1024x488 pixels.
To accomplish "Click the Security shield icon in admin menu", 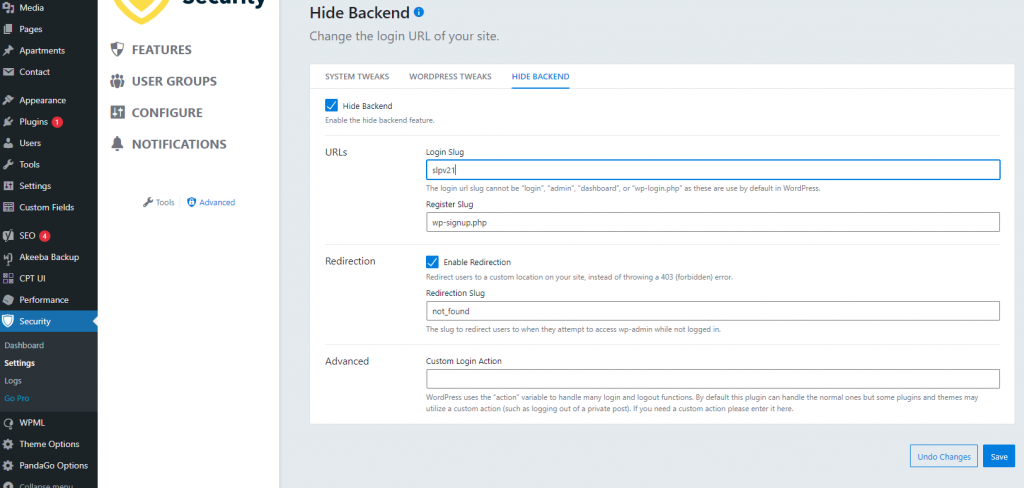I will [x=9, y=321].
